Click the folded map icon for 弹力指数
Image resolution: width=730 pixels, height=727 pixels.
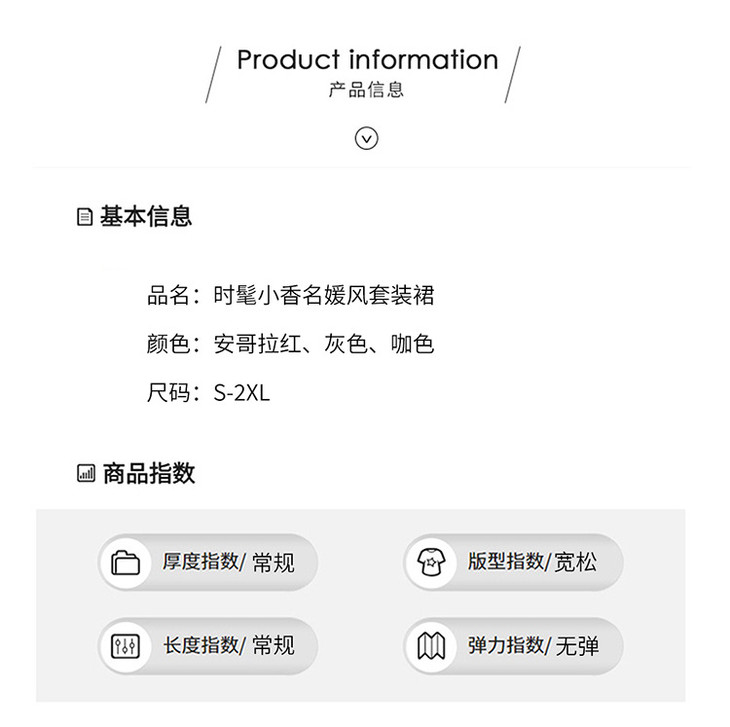(x=431, y=646)
